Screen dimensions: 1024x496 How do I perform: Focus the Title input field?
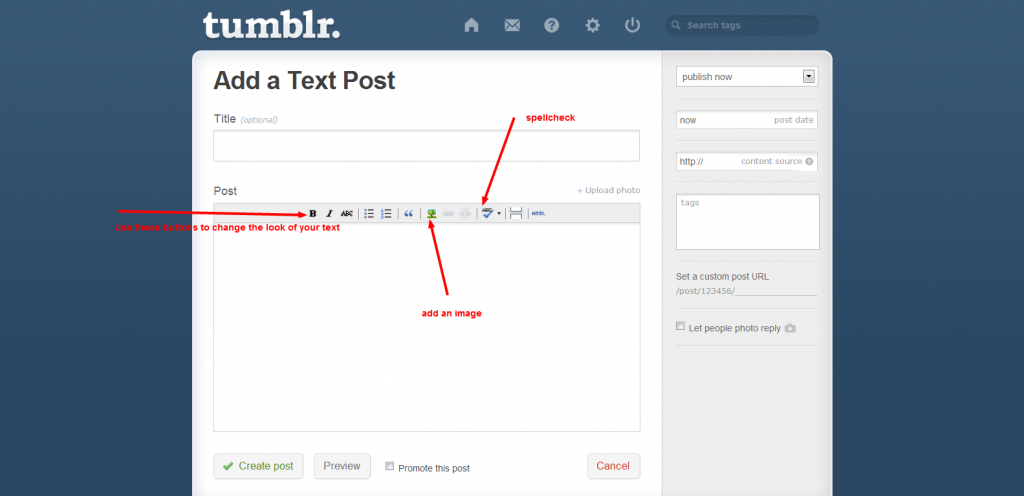coord(426,146)
